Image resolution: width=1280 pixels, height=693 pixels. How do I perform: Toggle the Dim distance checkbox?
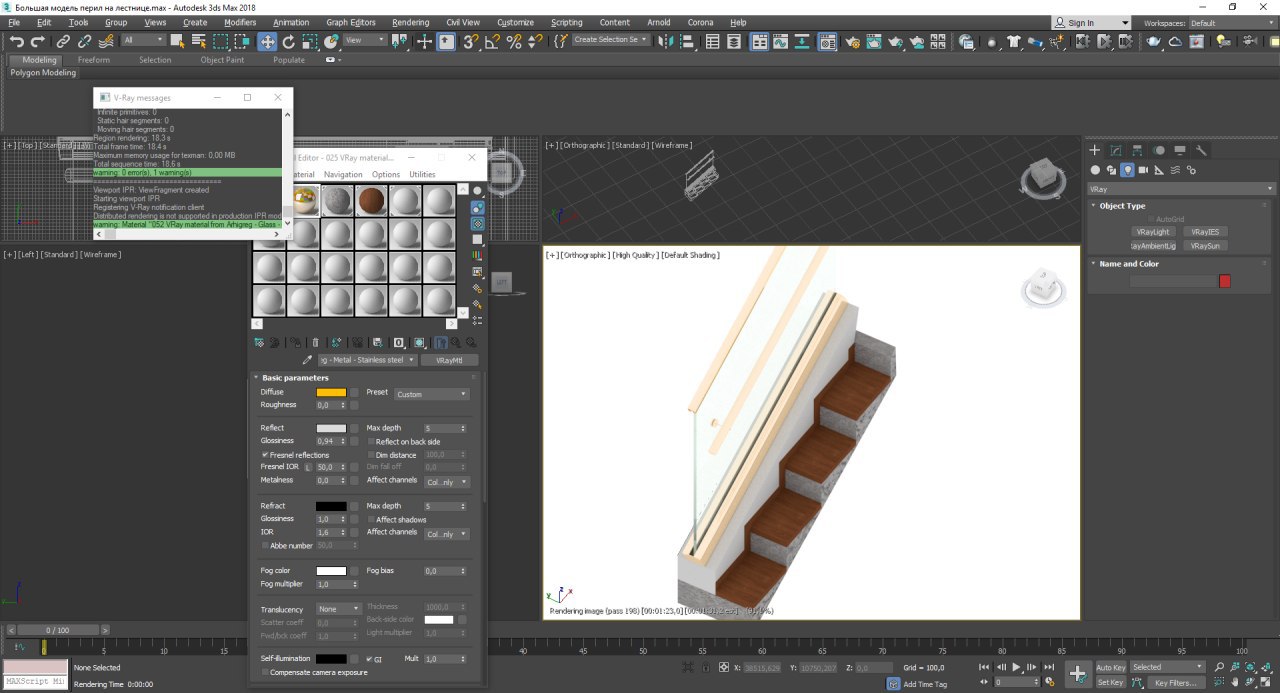(371, 455)
